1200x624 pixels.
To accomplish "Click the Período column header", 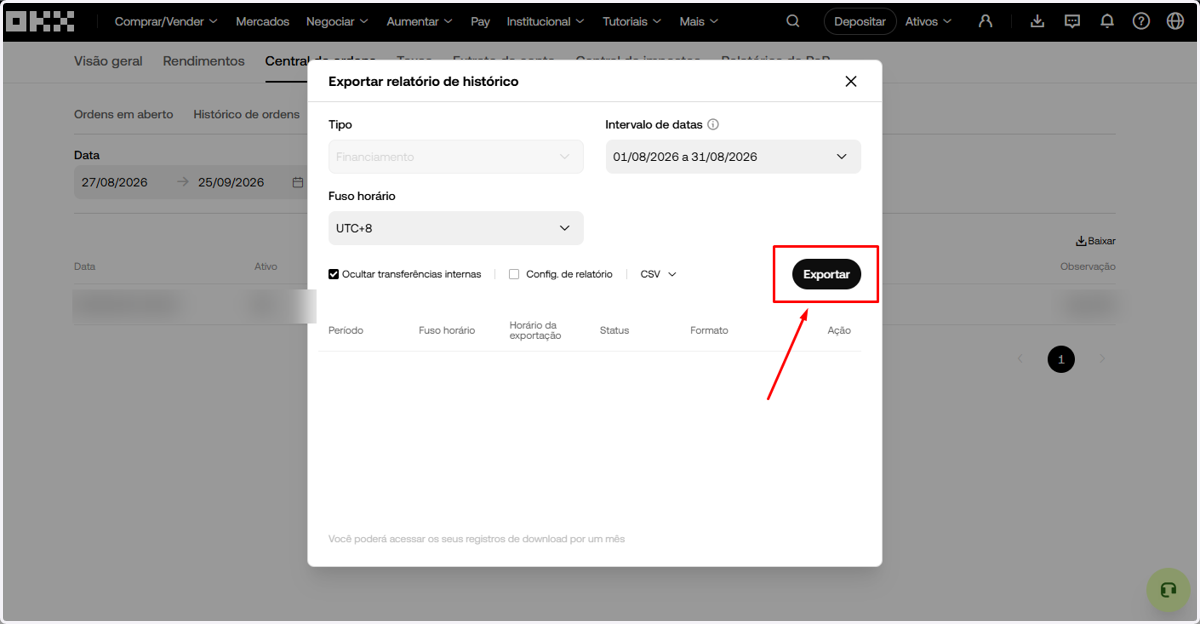I will [346, 331].
